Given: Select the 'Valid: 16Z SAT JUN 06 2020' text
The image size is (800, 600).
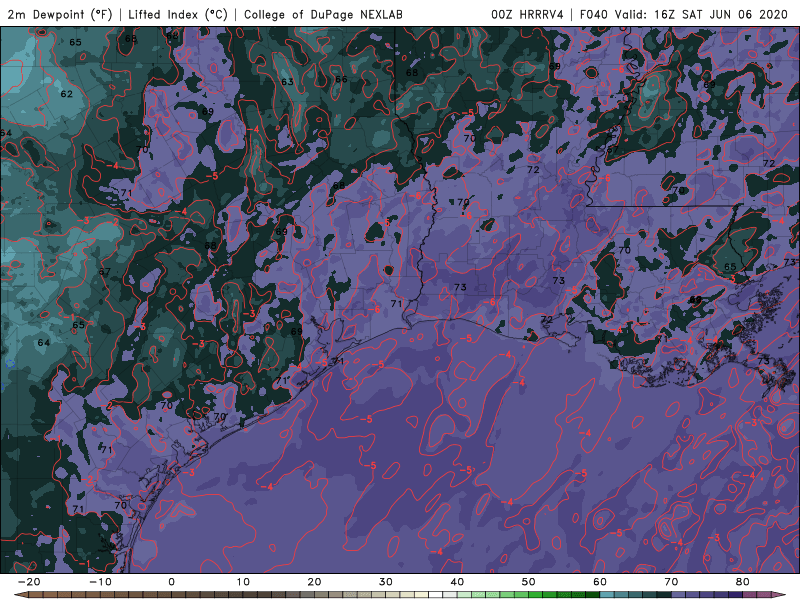Looking at the screenshot, I should 702,14.
